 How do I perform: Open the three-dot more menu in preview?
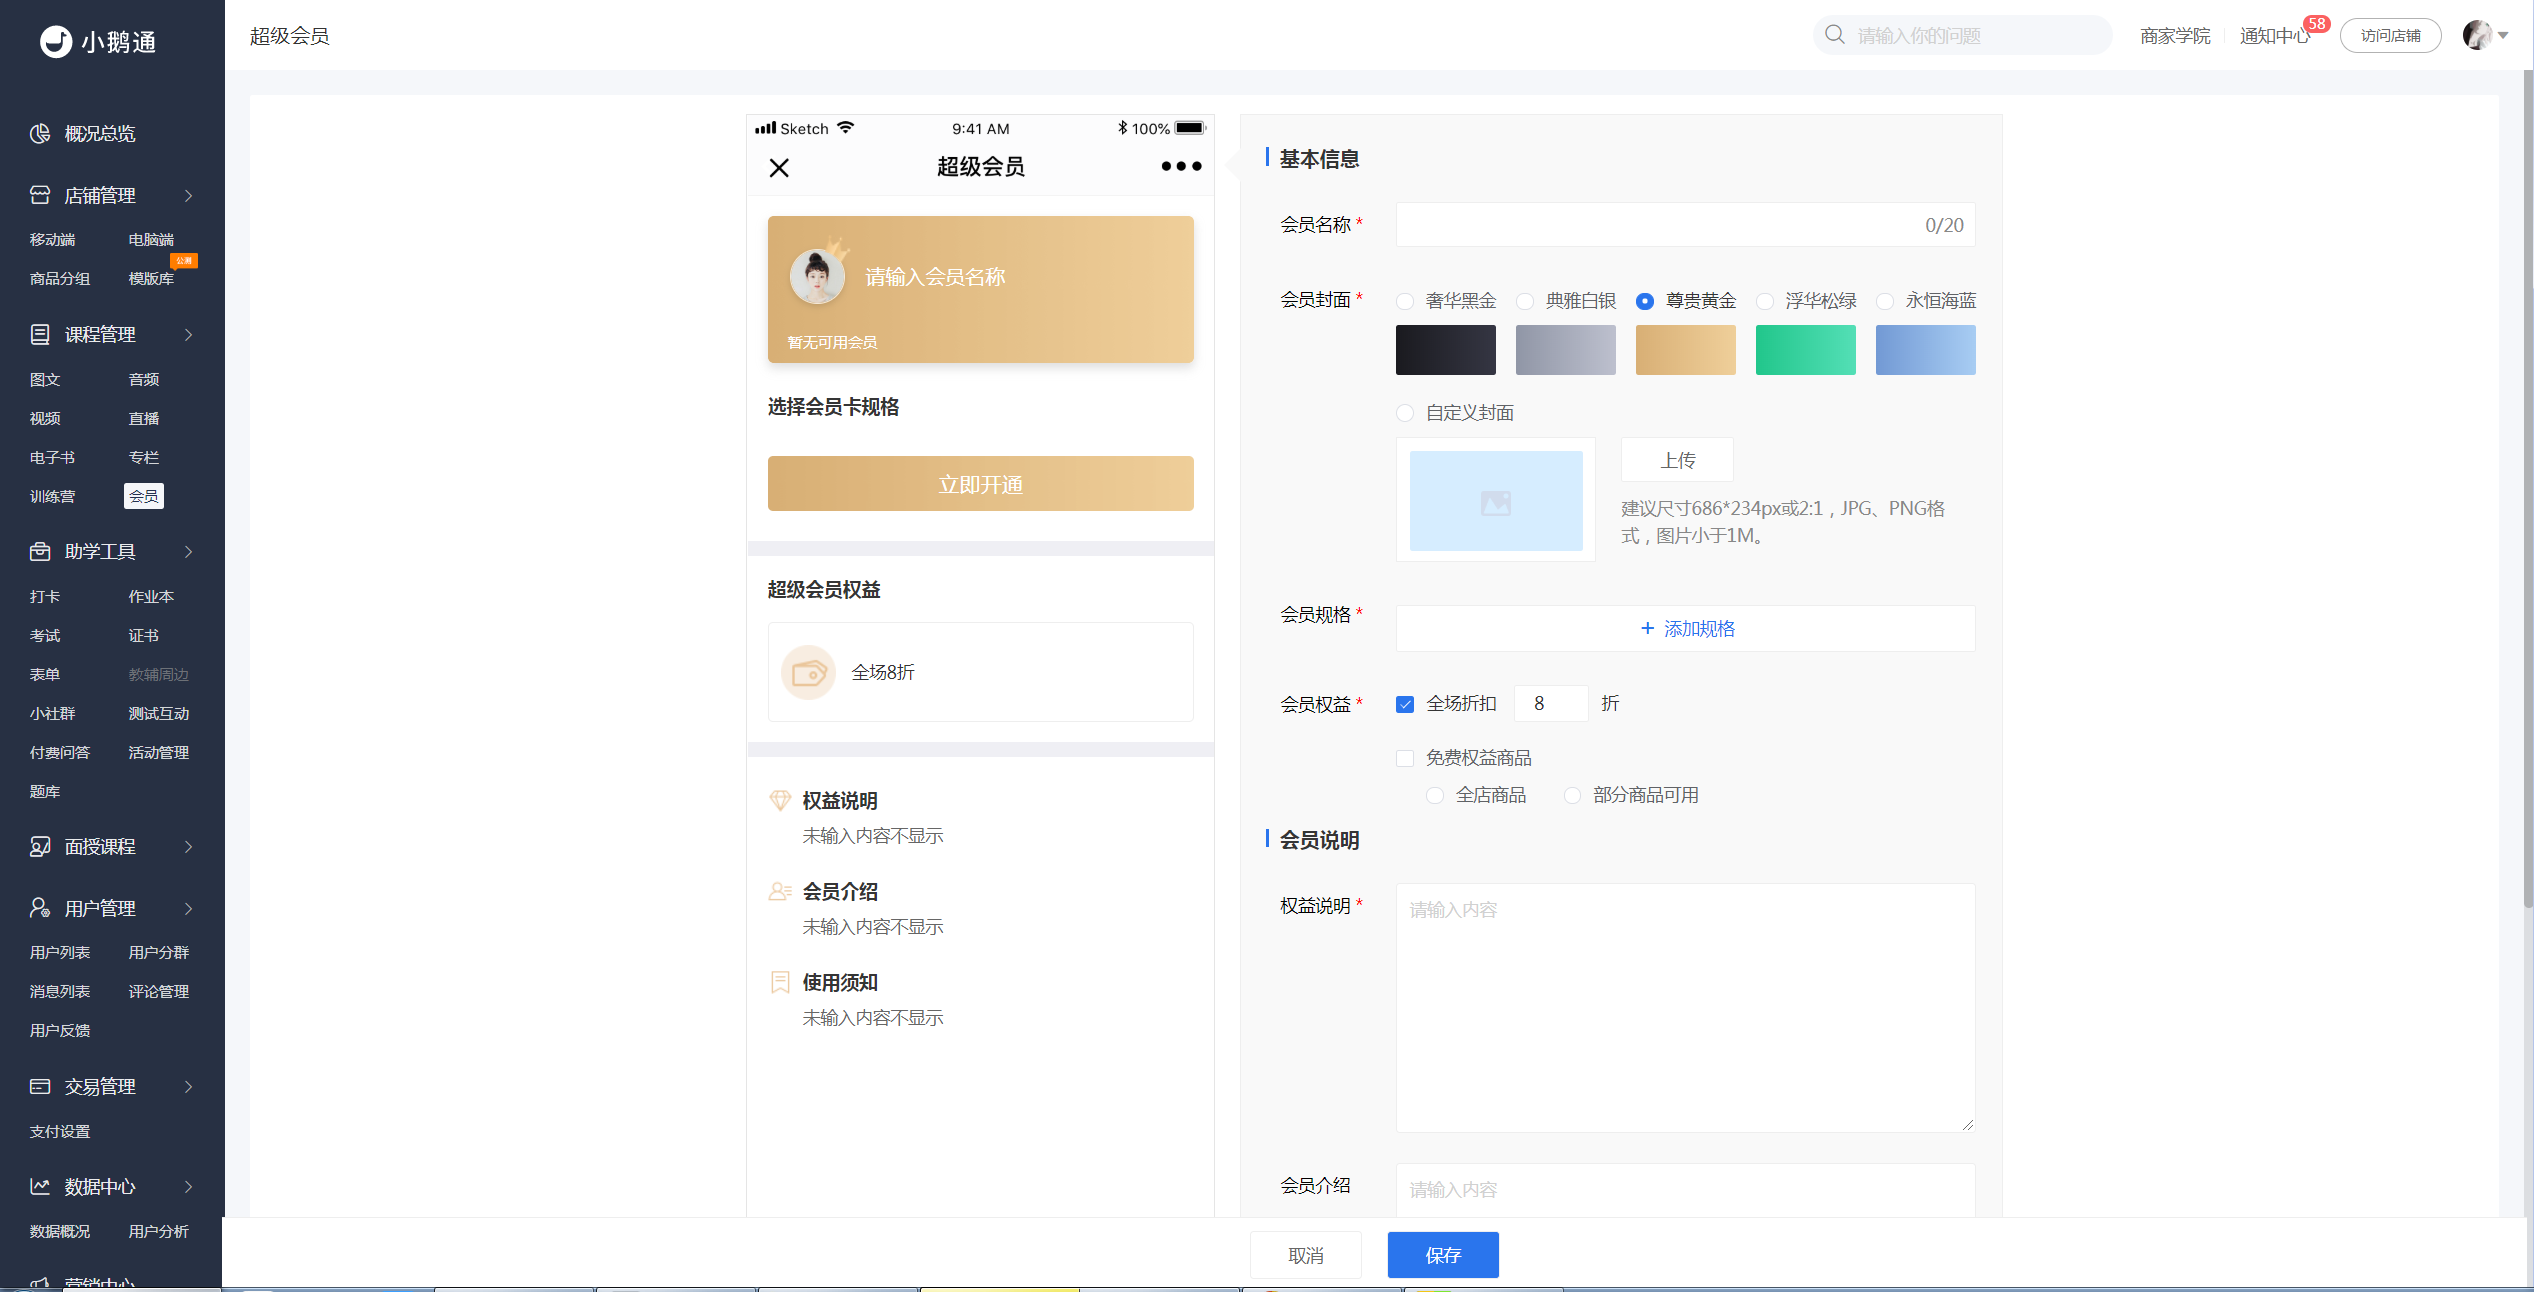click(1181, 166)
